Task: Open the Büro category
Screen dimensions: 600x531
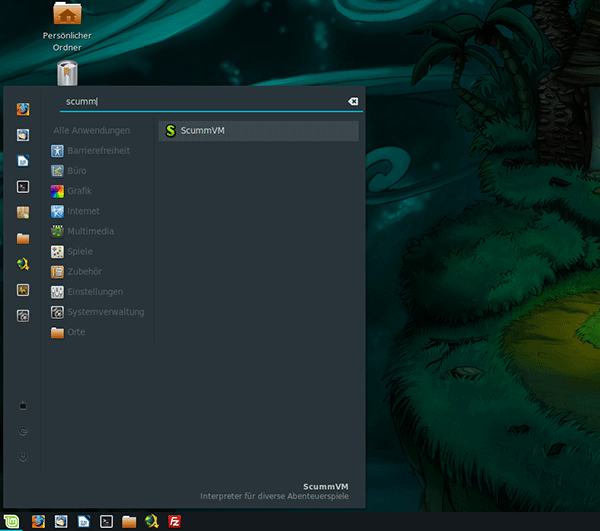Action: (x=75, y=171)
